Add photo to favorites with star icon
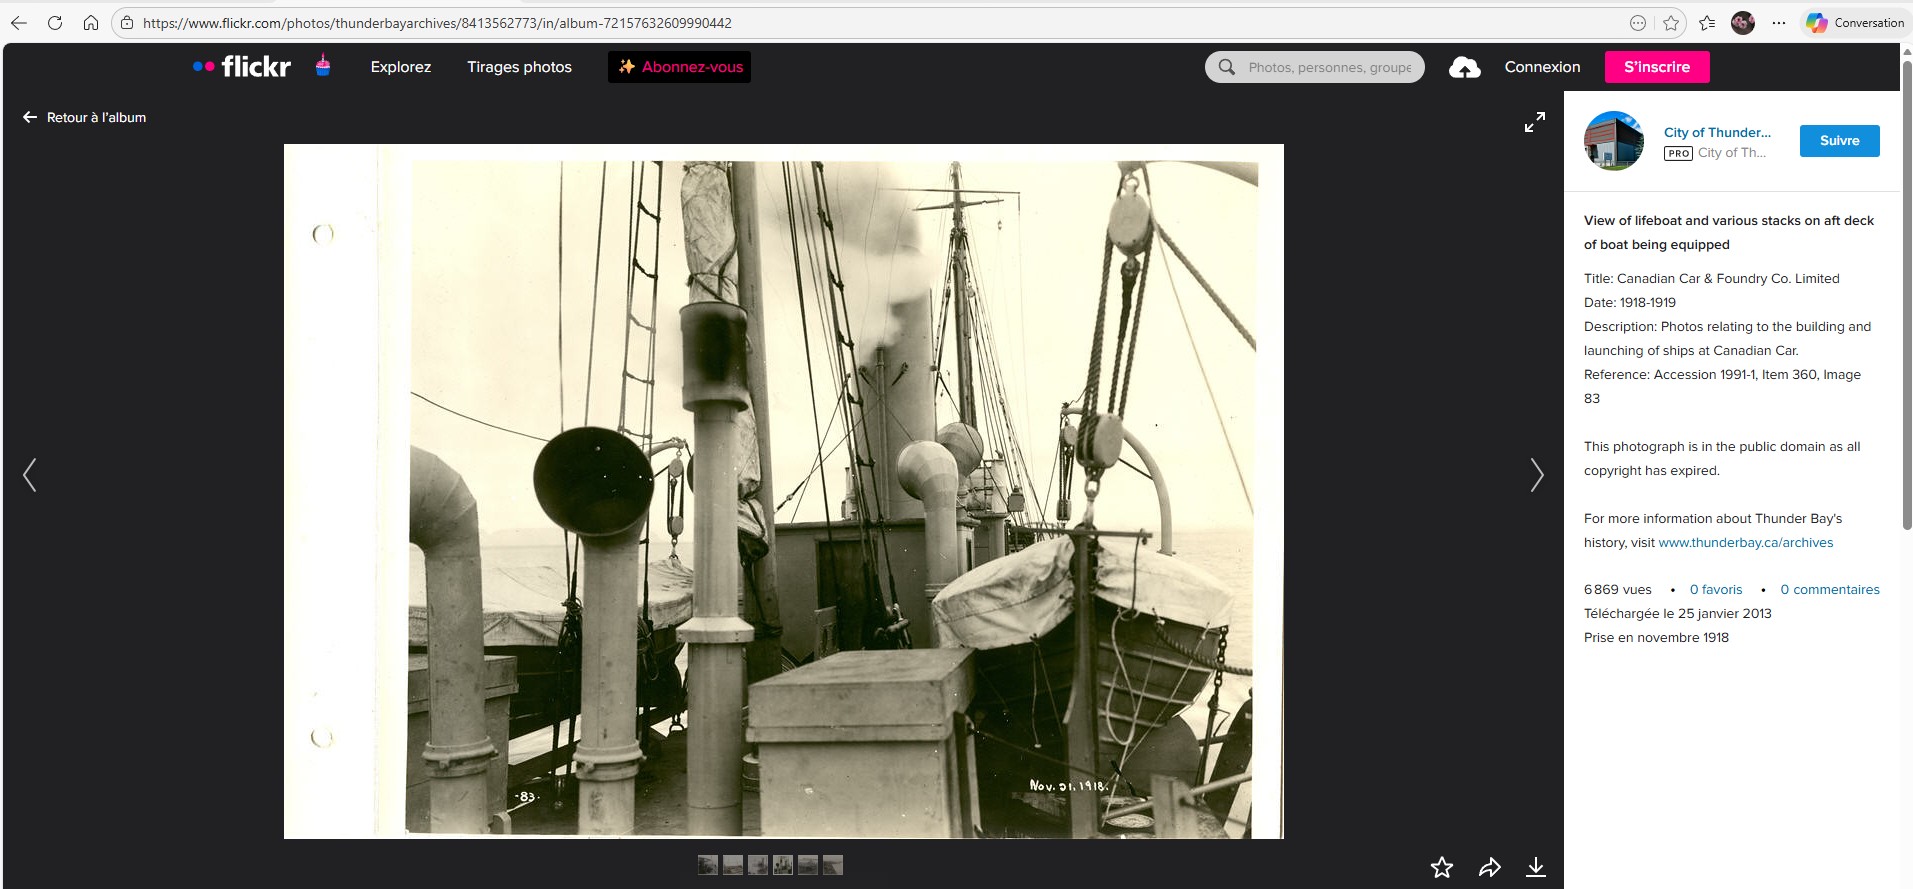The height and width of the screenshot is (889, 1913). click(x=1441, y=867)
